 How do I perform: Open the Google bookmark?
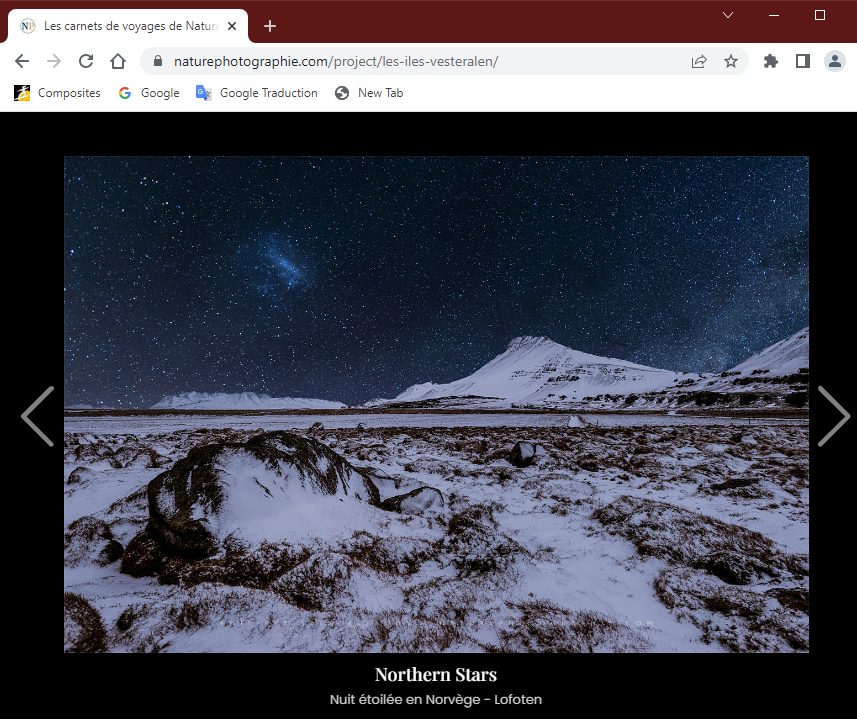pos(149,93)
